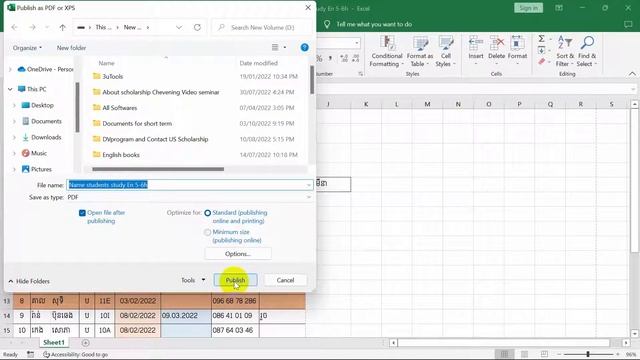
Task: Sort files by Name column header
Action: pyautogui.click(x=107, y=63)
